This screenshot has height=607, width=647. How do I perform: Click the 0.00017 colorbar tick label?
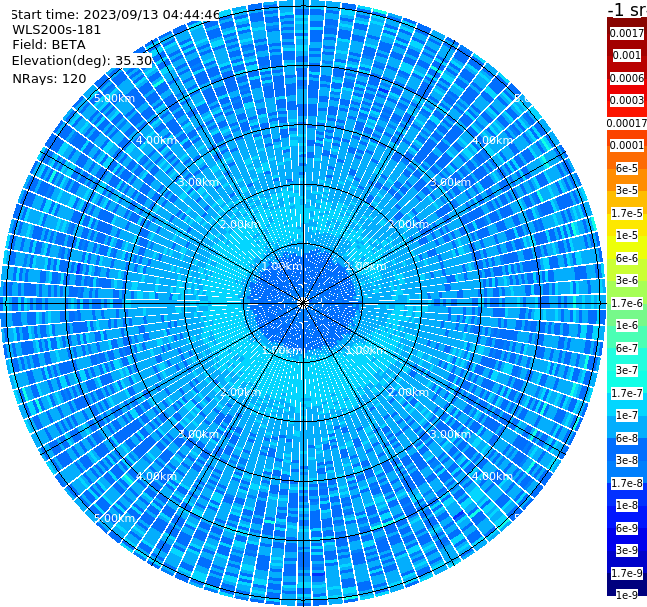pos(627,123)
